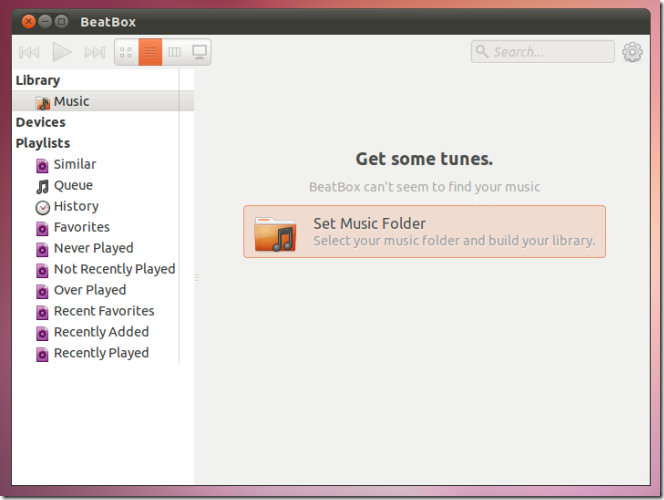Click the 'Get some tunes.' heading
Viewport: 664px width, 500px height.
pos(424,159)
